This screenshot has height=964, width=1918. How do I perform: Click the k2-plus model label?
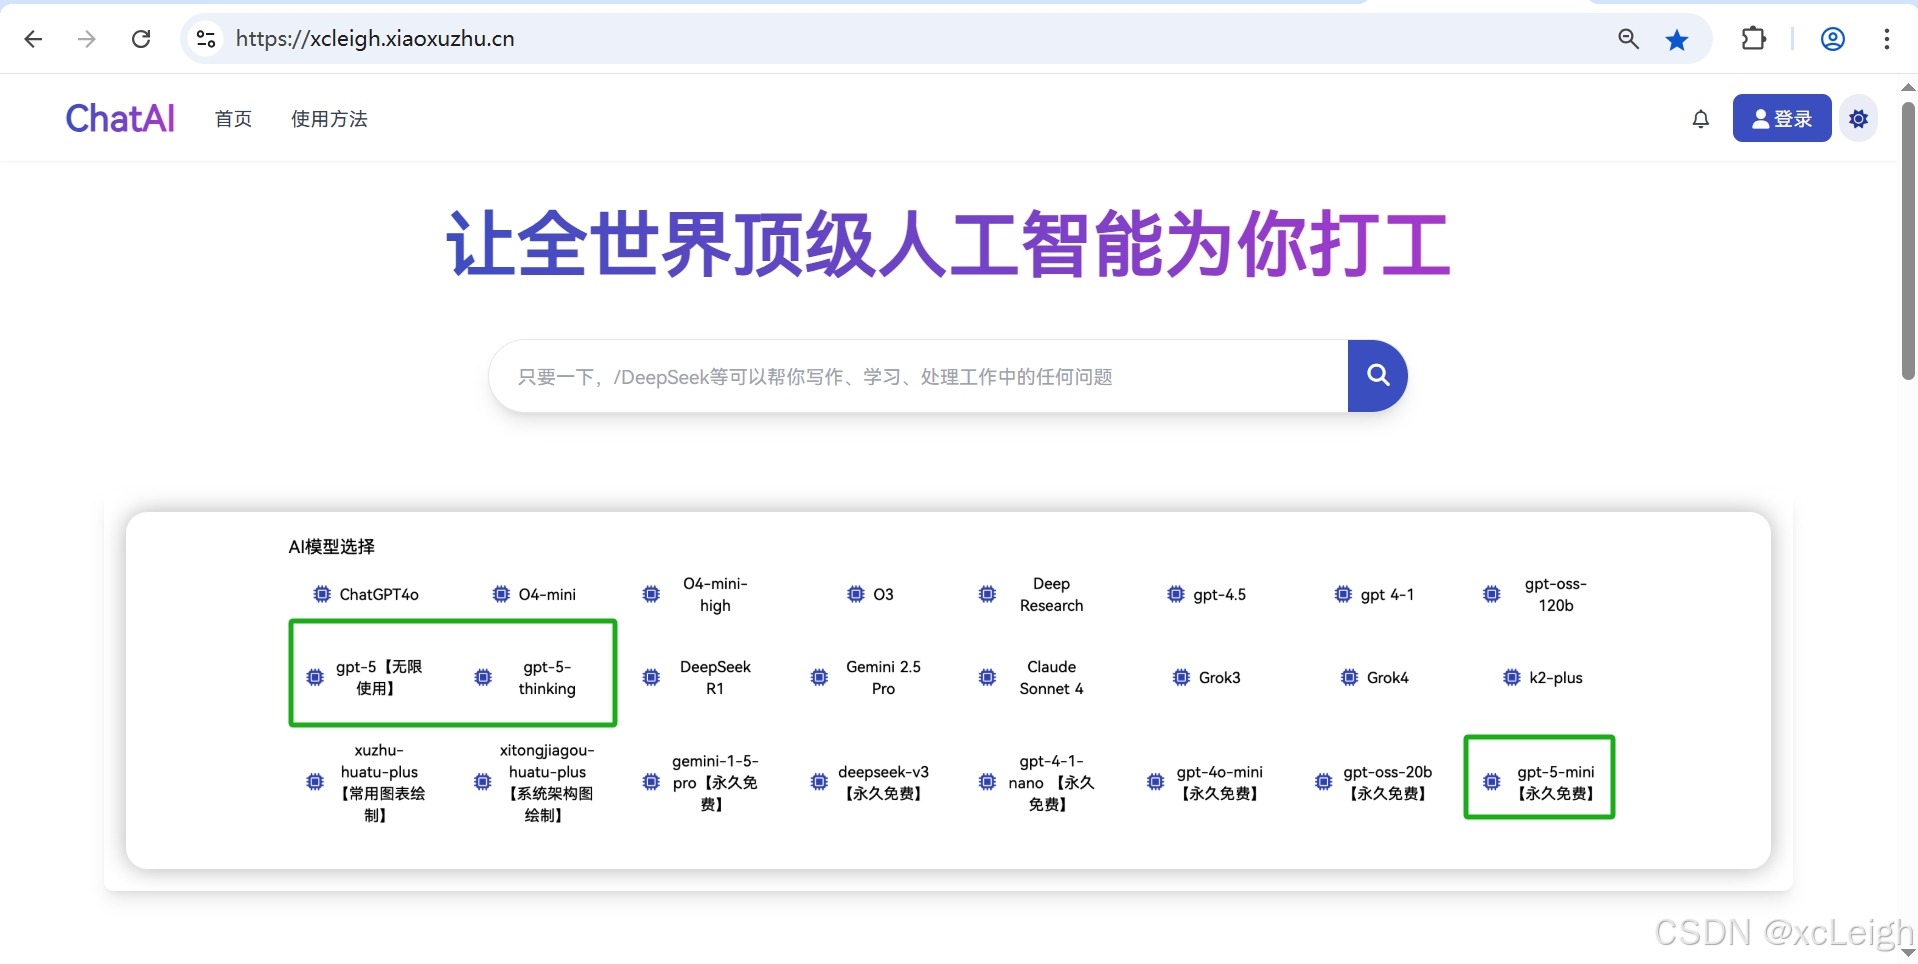pos(1556,677)
